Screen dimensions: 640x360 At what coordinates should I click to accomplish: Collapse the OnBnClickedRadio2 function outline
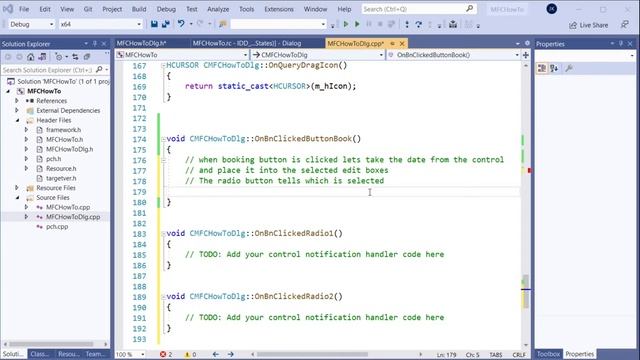(x=163, y=297)
